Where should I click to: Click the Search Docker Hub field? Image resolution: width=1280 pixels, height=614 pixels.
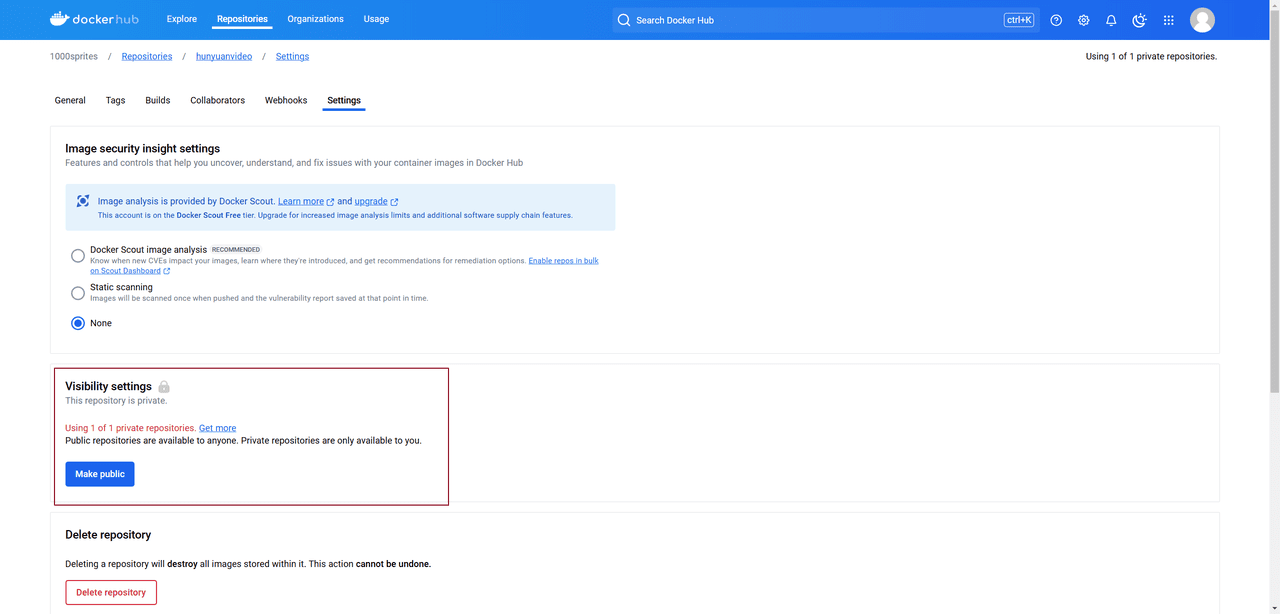pos(810,20)
